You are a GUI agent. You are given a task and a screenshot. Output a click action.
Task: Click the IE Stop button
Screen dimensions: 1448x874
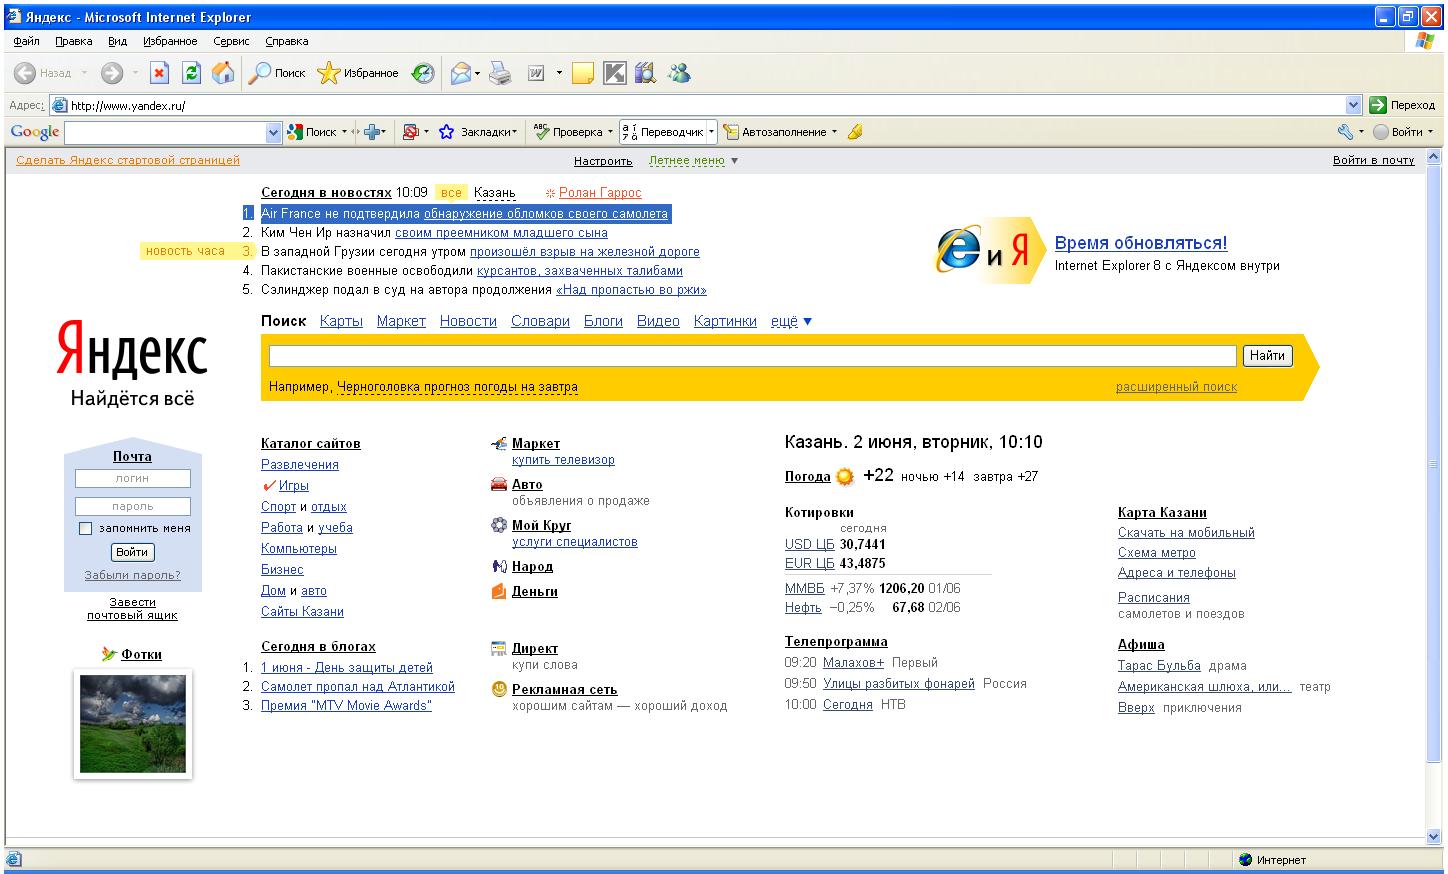click(160, 73)
